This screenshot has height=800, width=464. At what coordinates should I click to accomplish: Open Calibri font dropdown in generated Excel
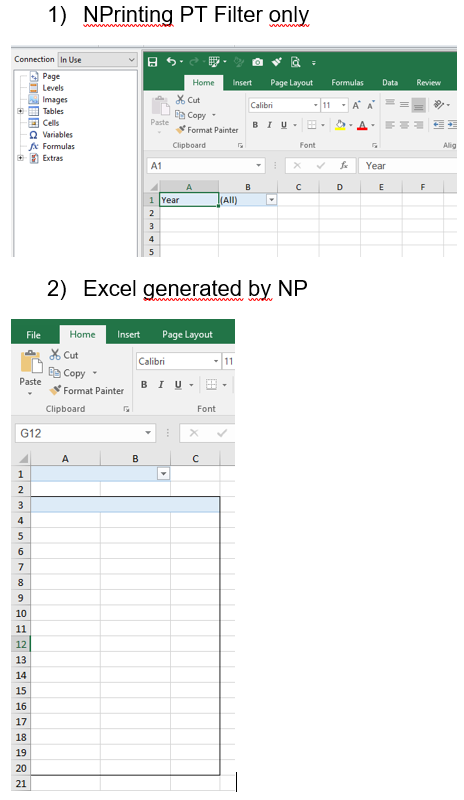(216, 362)
